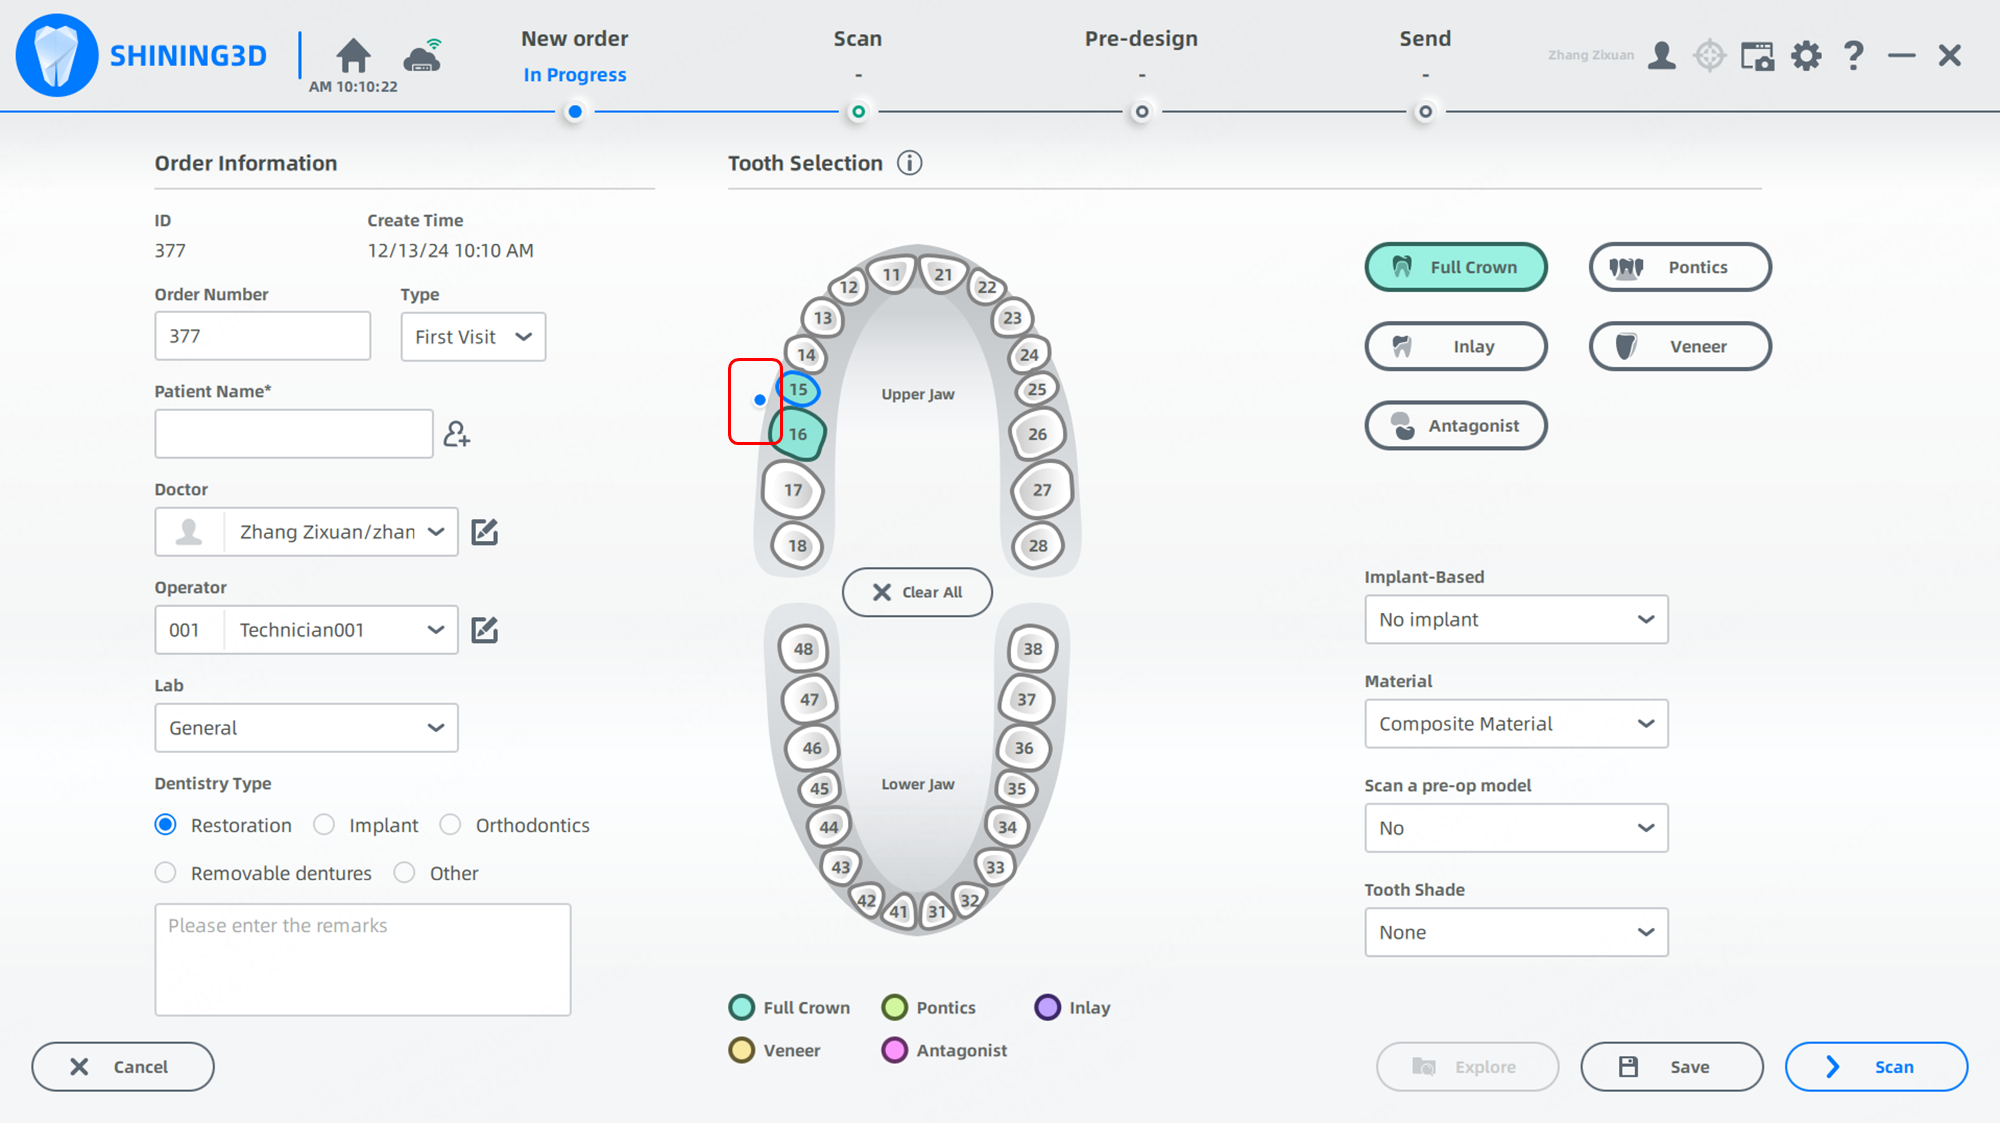
Task: Open settings gear icon
Action: 1806,56
